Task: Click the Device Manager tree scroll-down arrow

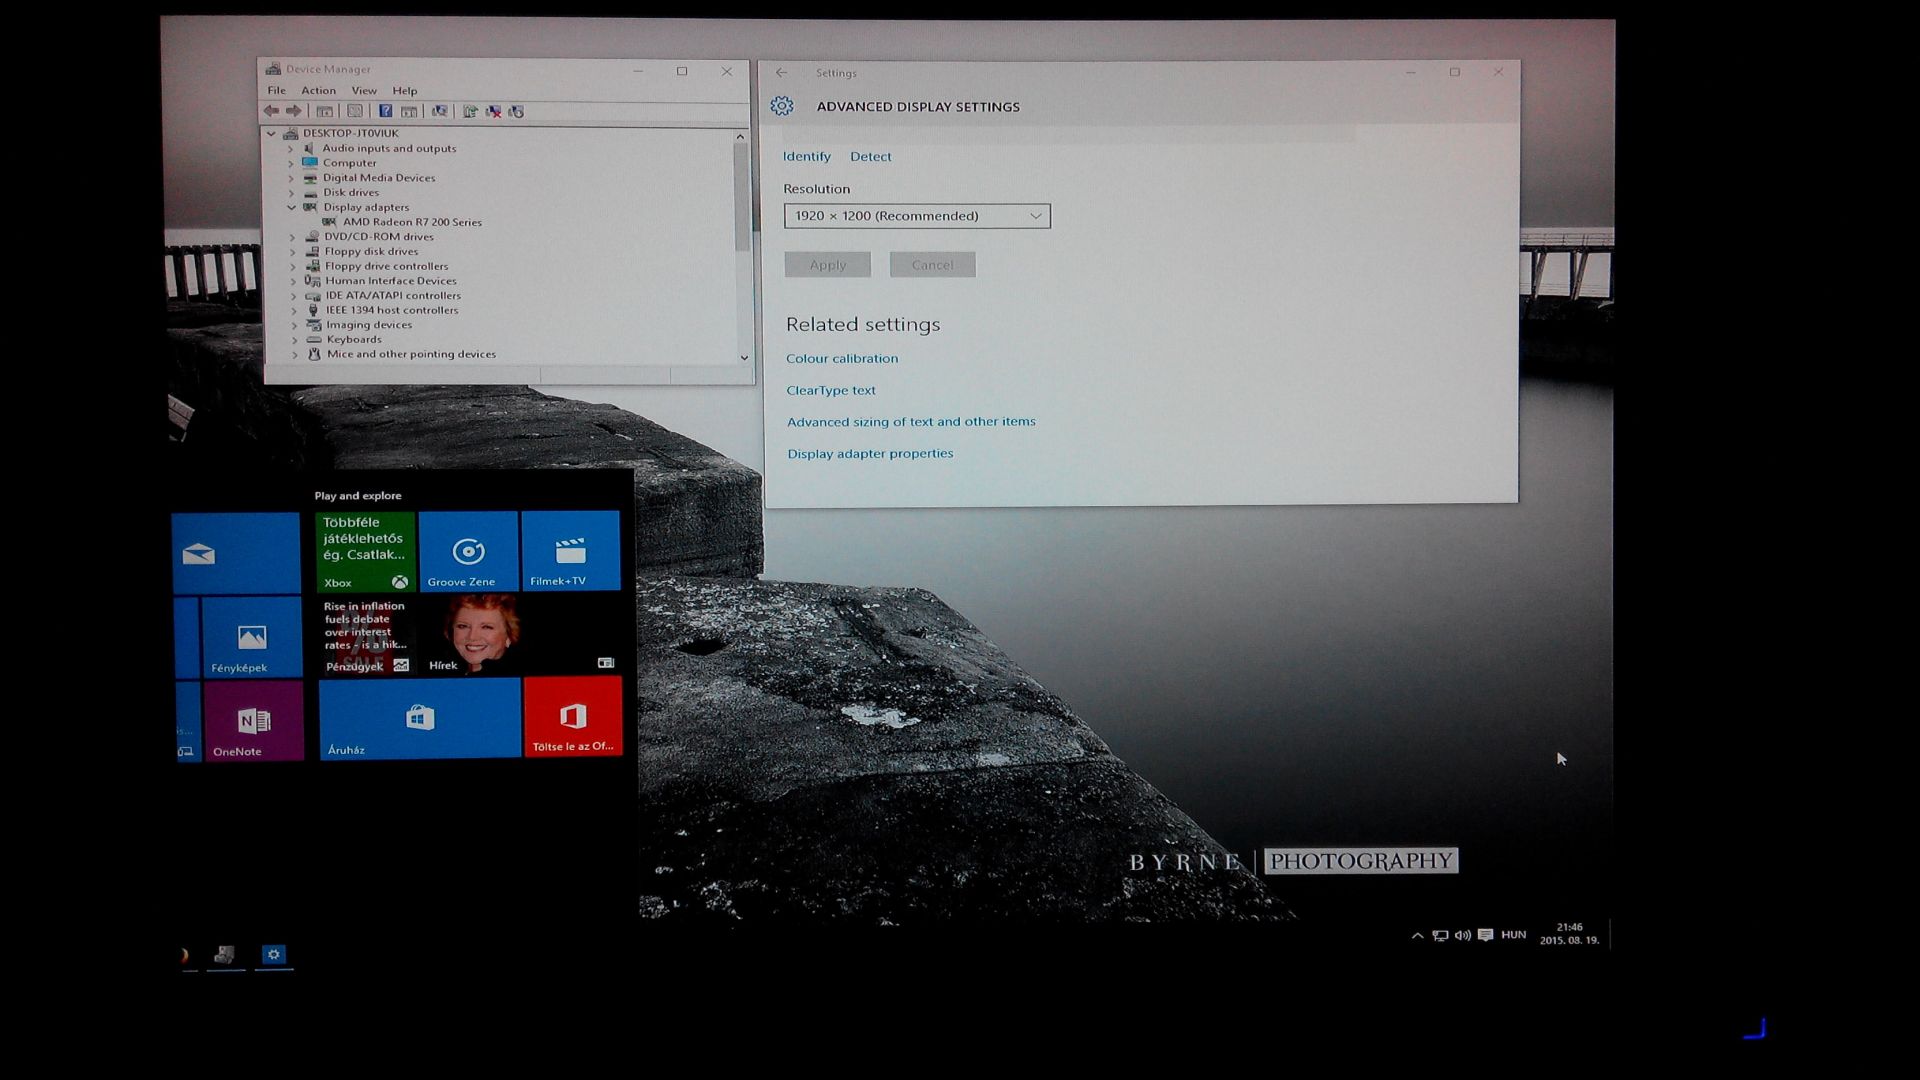Action: [744, 357]
